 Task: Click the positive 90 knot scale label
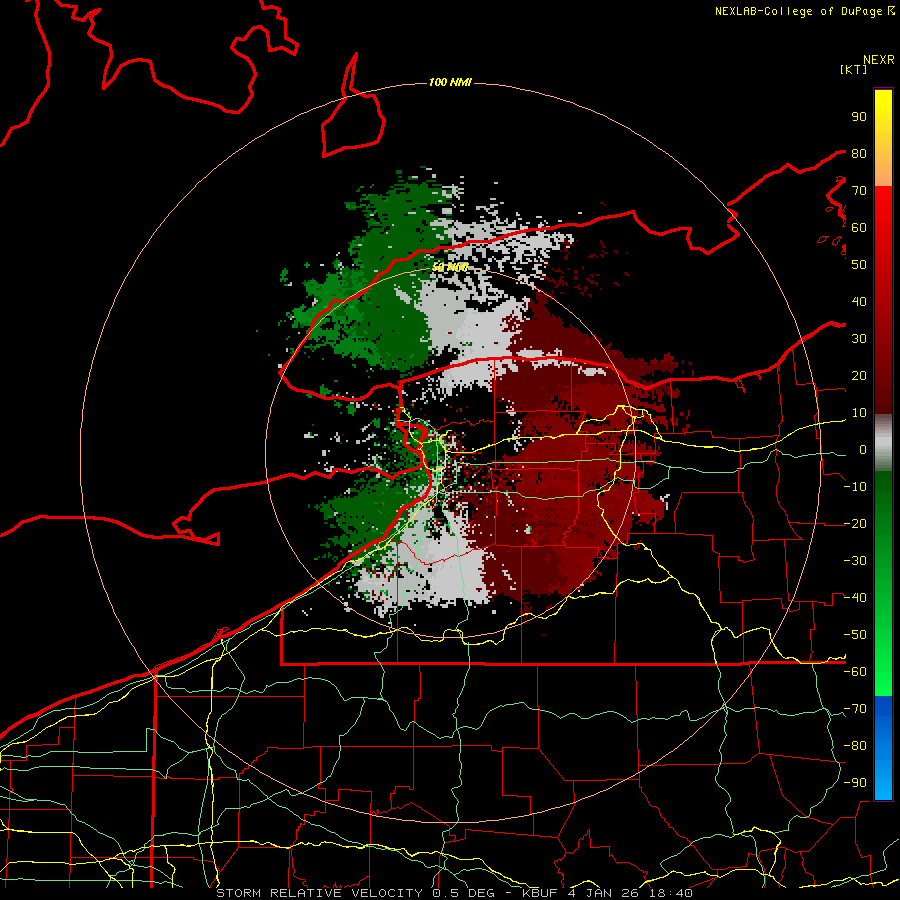click(x=859, y=117)
